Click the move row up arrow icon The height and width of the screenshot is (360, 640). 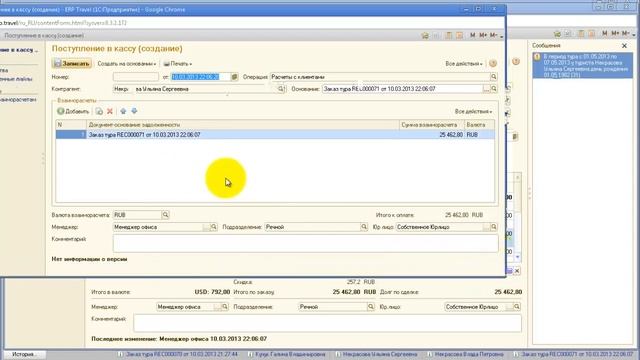point(123,111)
